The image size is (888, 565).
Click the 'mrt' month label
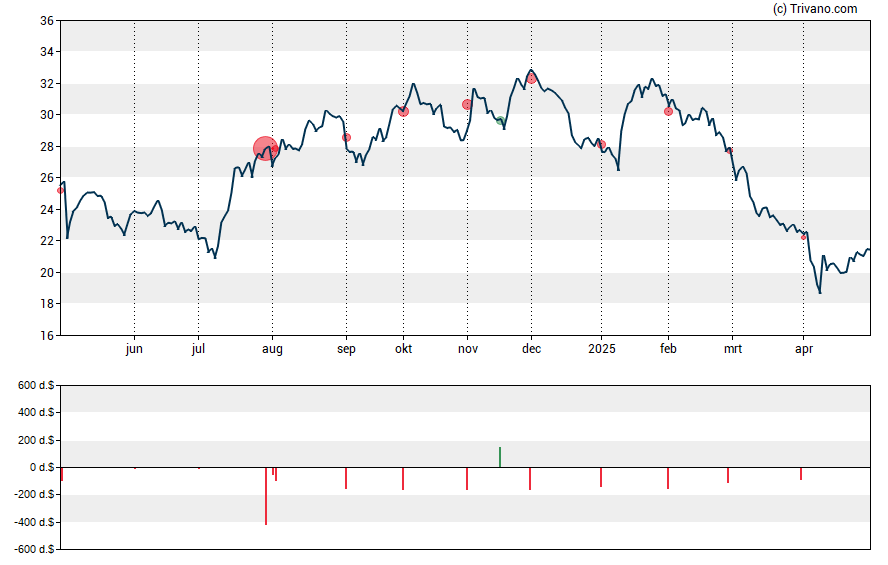tap(732, 348)
